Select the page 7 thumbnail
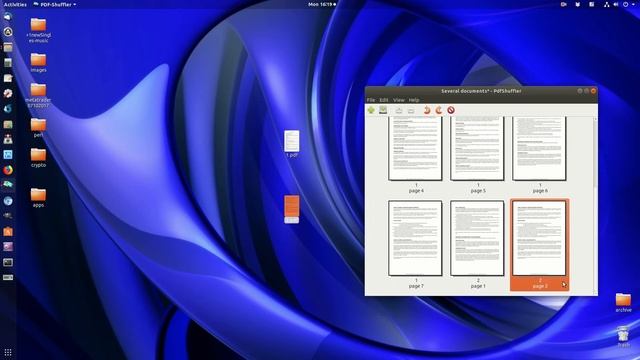 click(x=416, y=238)
